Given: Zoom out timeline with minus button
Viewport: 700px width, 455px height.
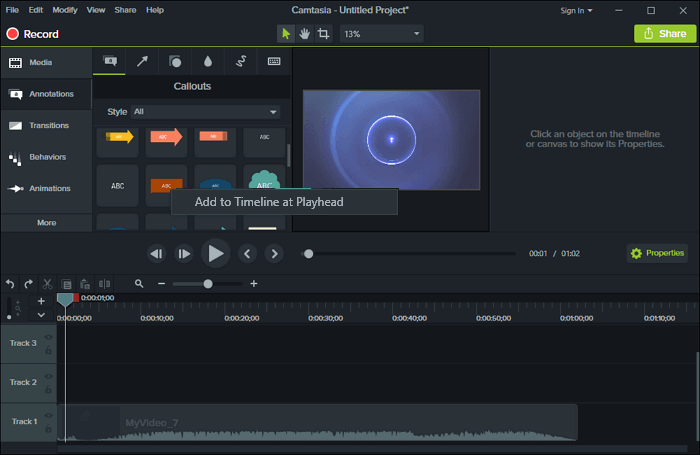Looking at the screenshot, I should tap(162, 284).
